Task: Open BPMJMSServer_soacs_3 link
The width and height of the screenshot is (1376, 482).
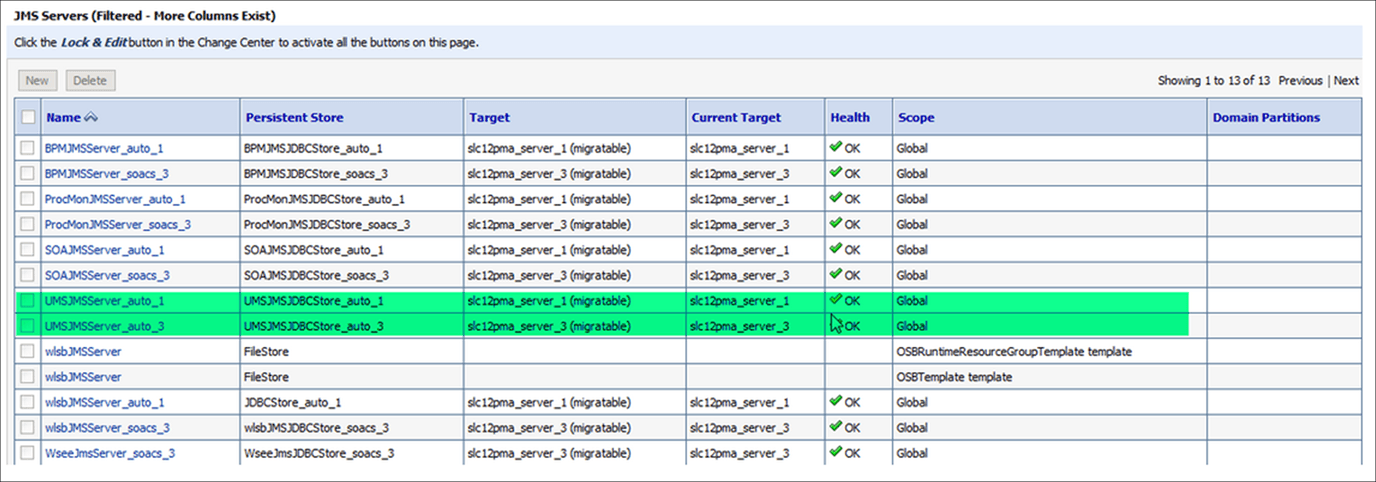Action: 107,173
